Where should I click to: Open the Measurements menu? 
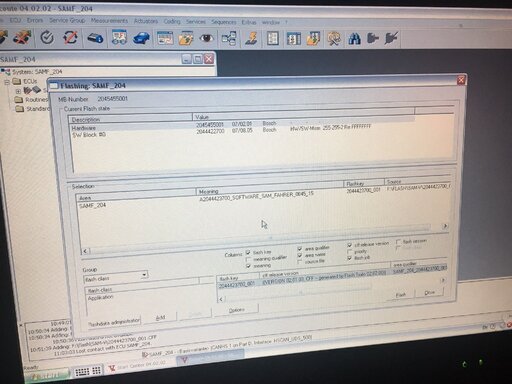pyautogui.click(x=109, y=21)
